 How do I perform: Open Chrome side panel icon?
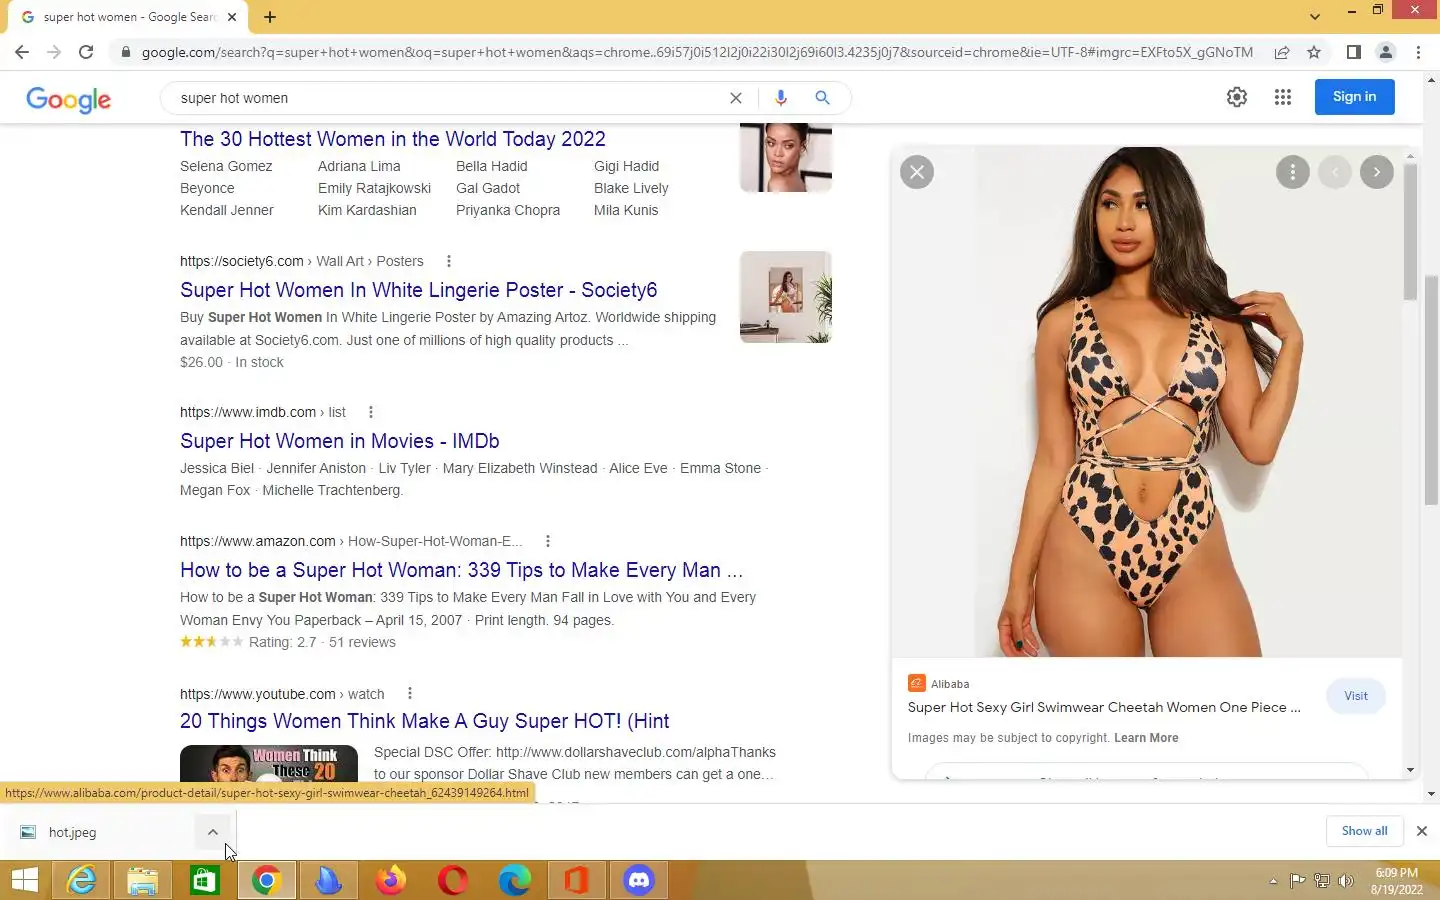coord(1353,52)
